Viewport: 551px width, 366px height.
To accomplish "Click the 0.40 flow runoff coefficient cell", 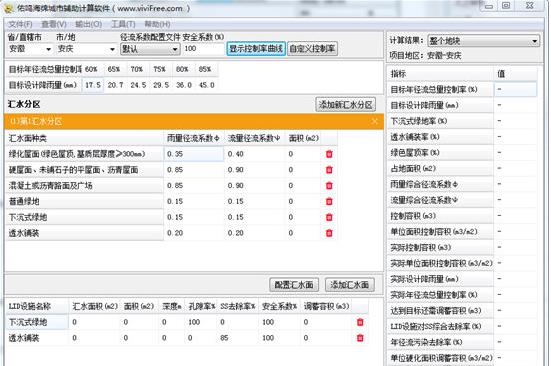I will point(254,154).
